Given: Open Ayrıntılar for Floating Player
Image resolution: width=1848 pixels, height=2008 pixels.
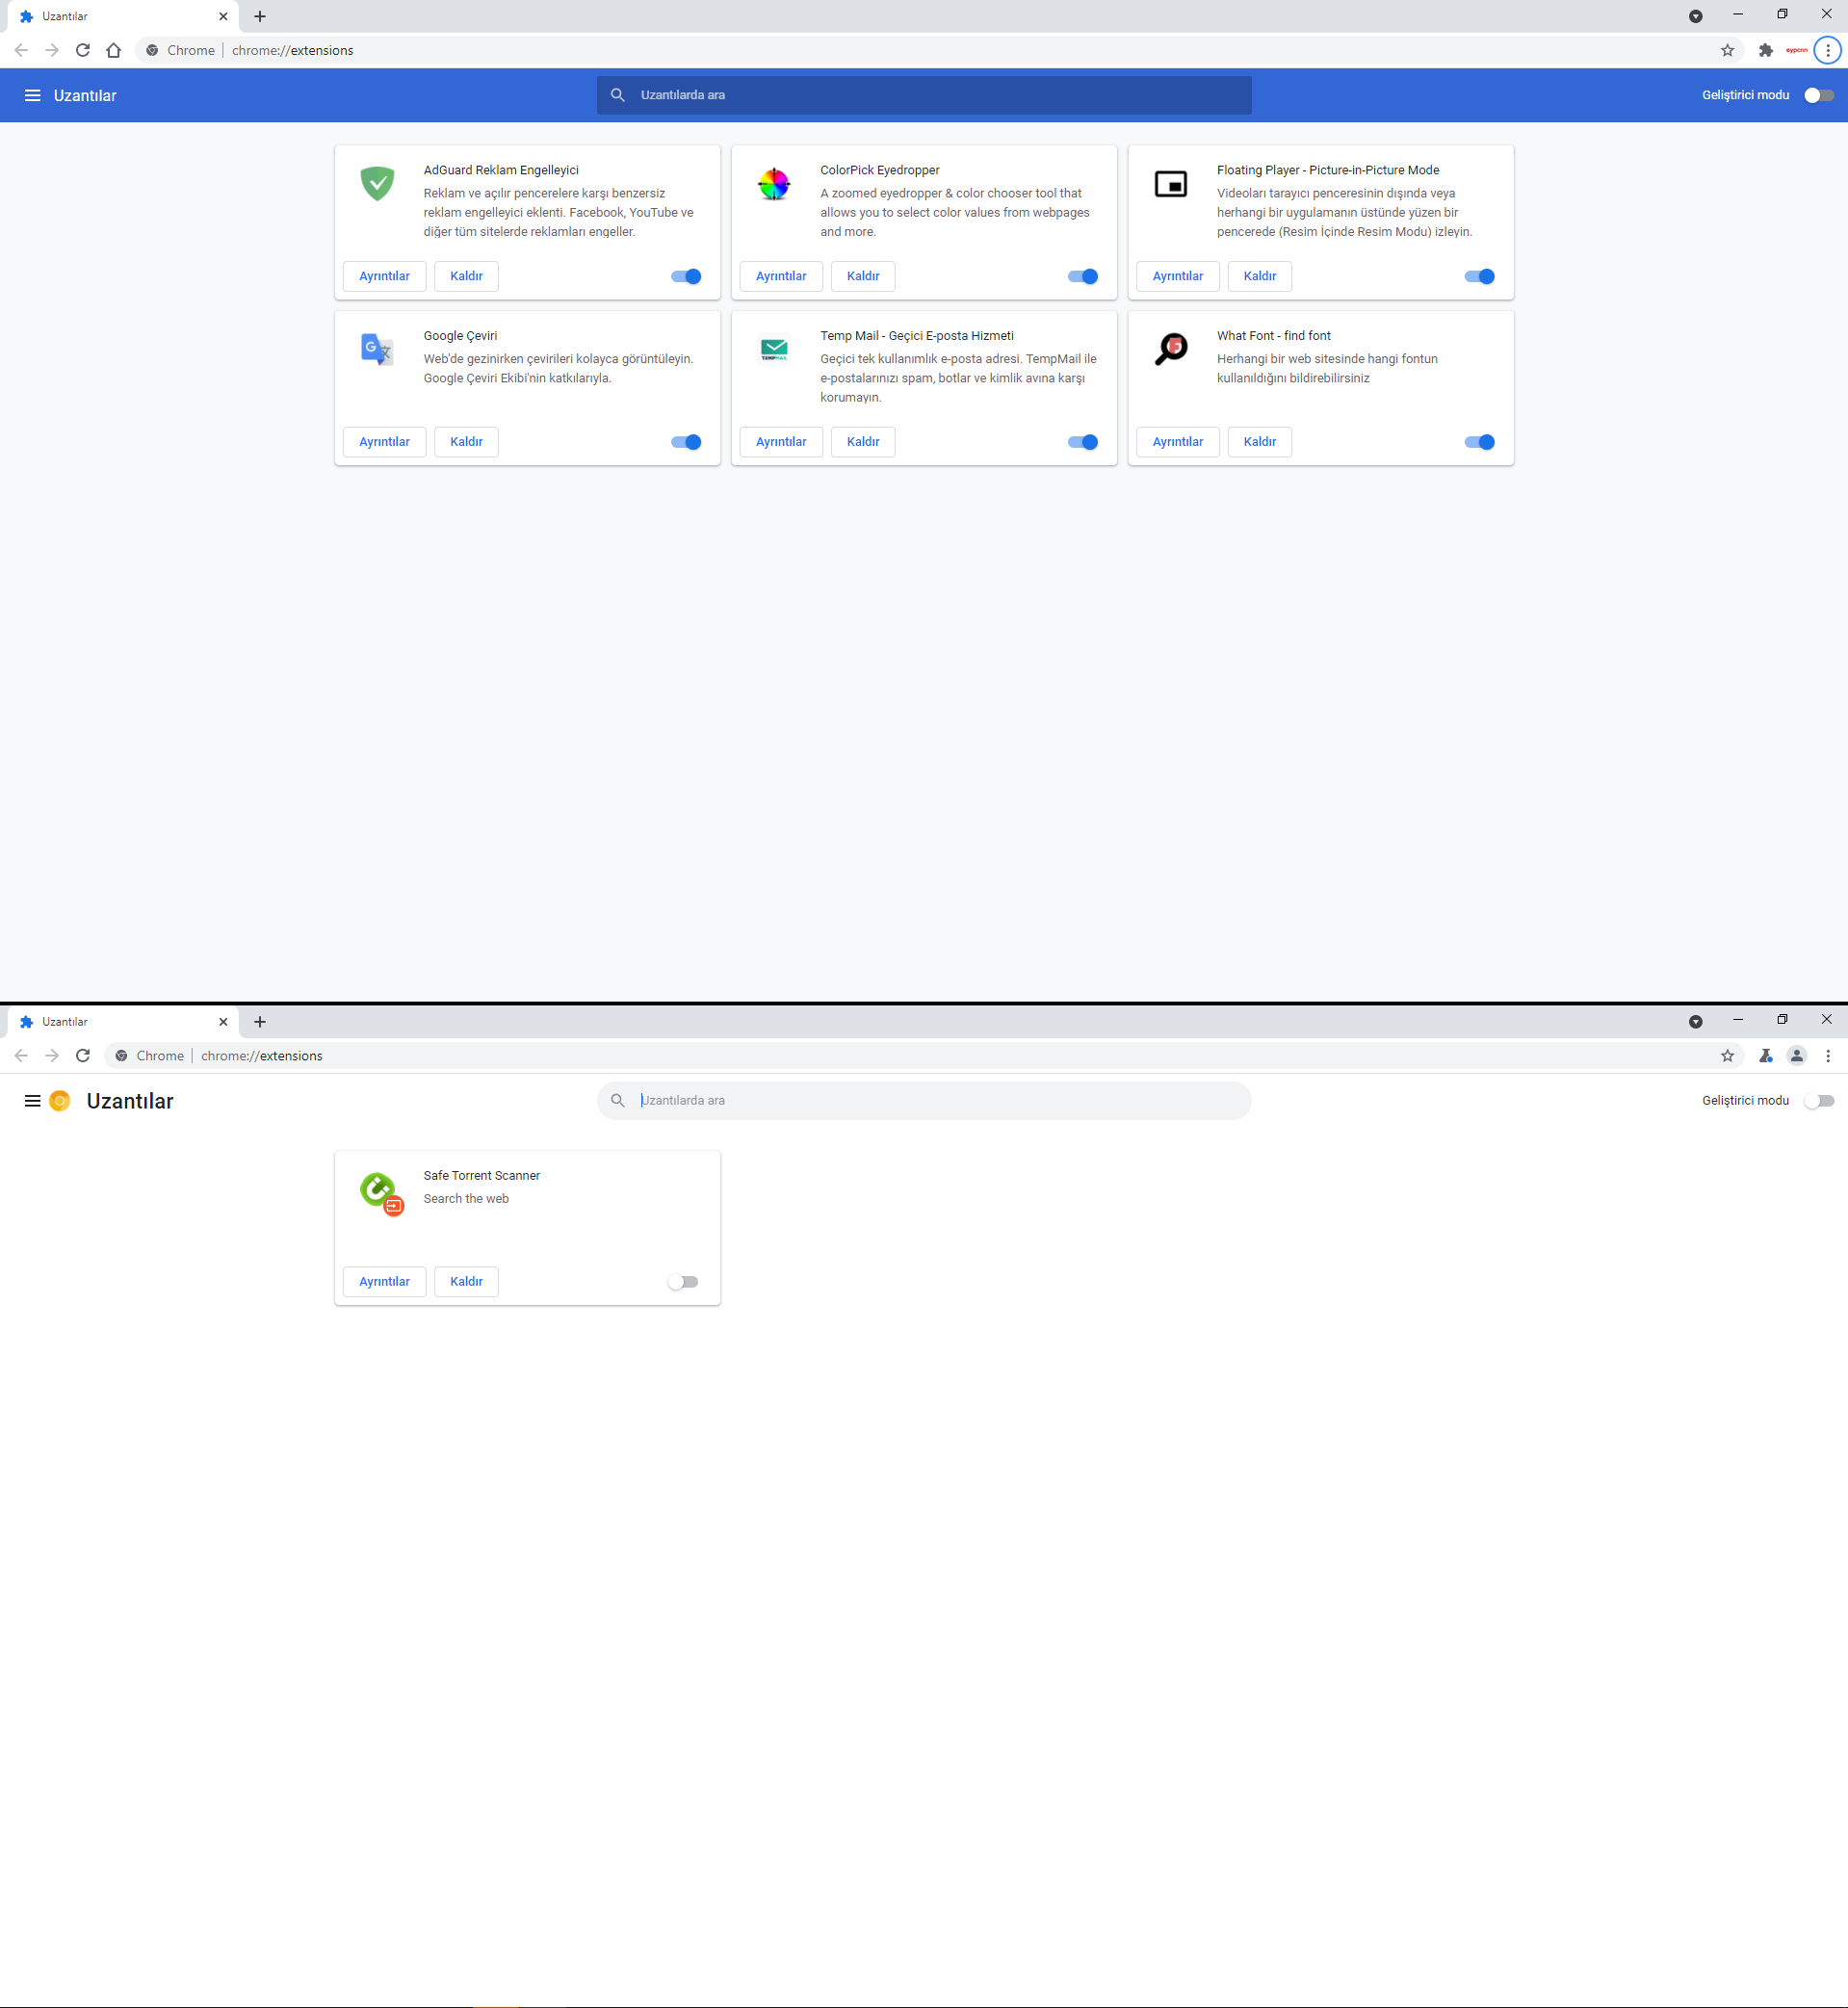Looking at the screenshot, I should [1178, 276].
